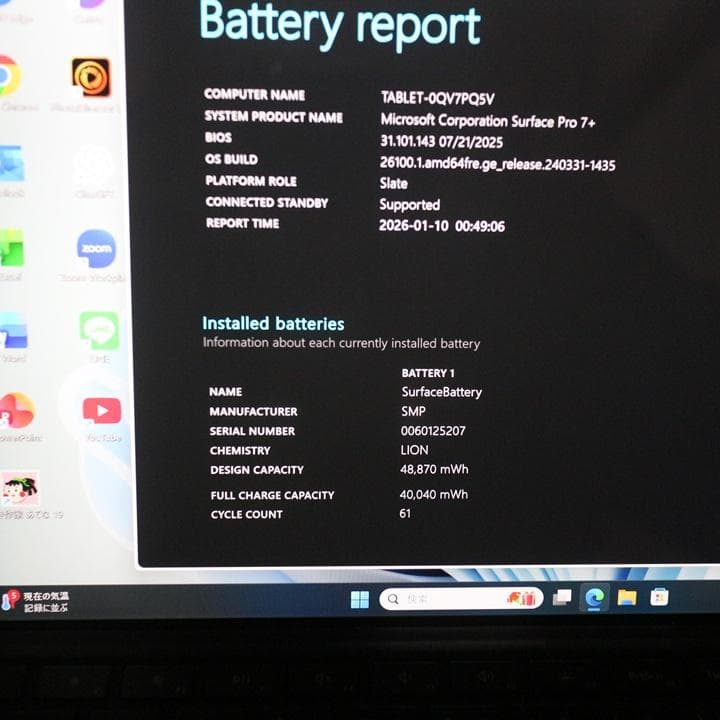Click the taskbar search box
This screenshot has width=720, height=720.
[x=461, y=599]
